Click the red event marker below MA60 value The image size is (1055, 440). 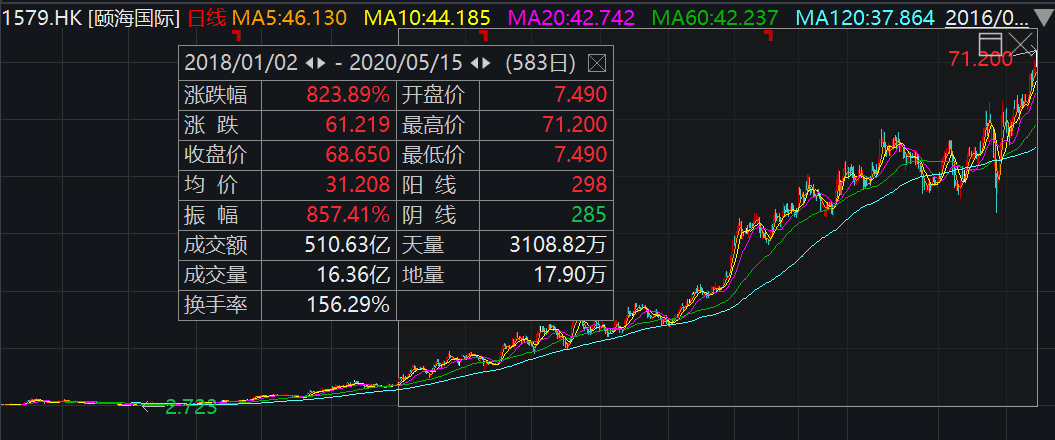click(768, 35)
